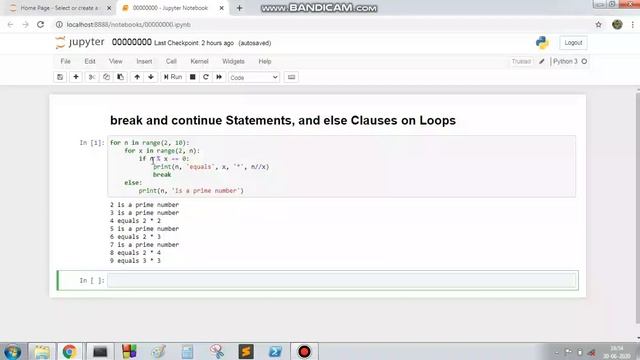The width and height of the screenshot is (640, 360).
Task: Rename notebook title 00000000
Action: coord(131,42)
